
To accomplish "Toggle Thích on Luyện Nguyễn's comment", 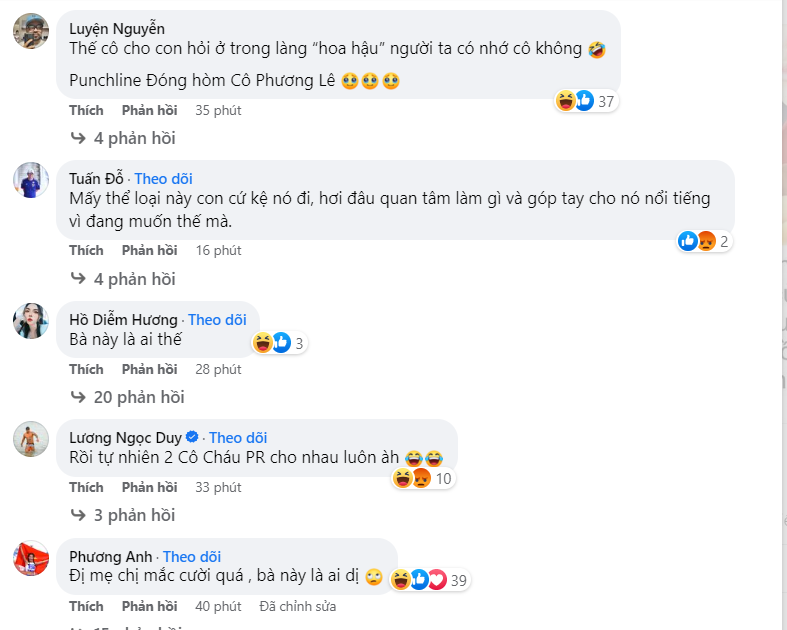I will click(86, 110).
